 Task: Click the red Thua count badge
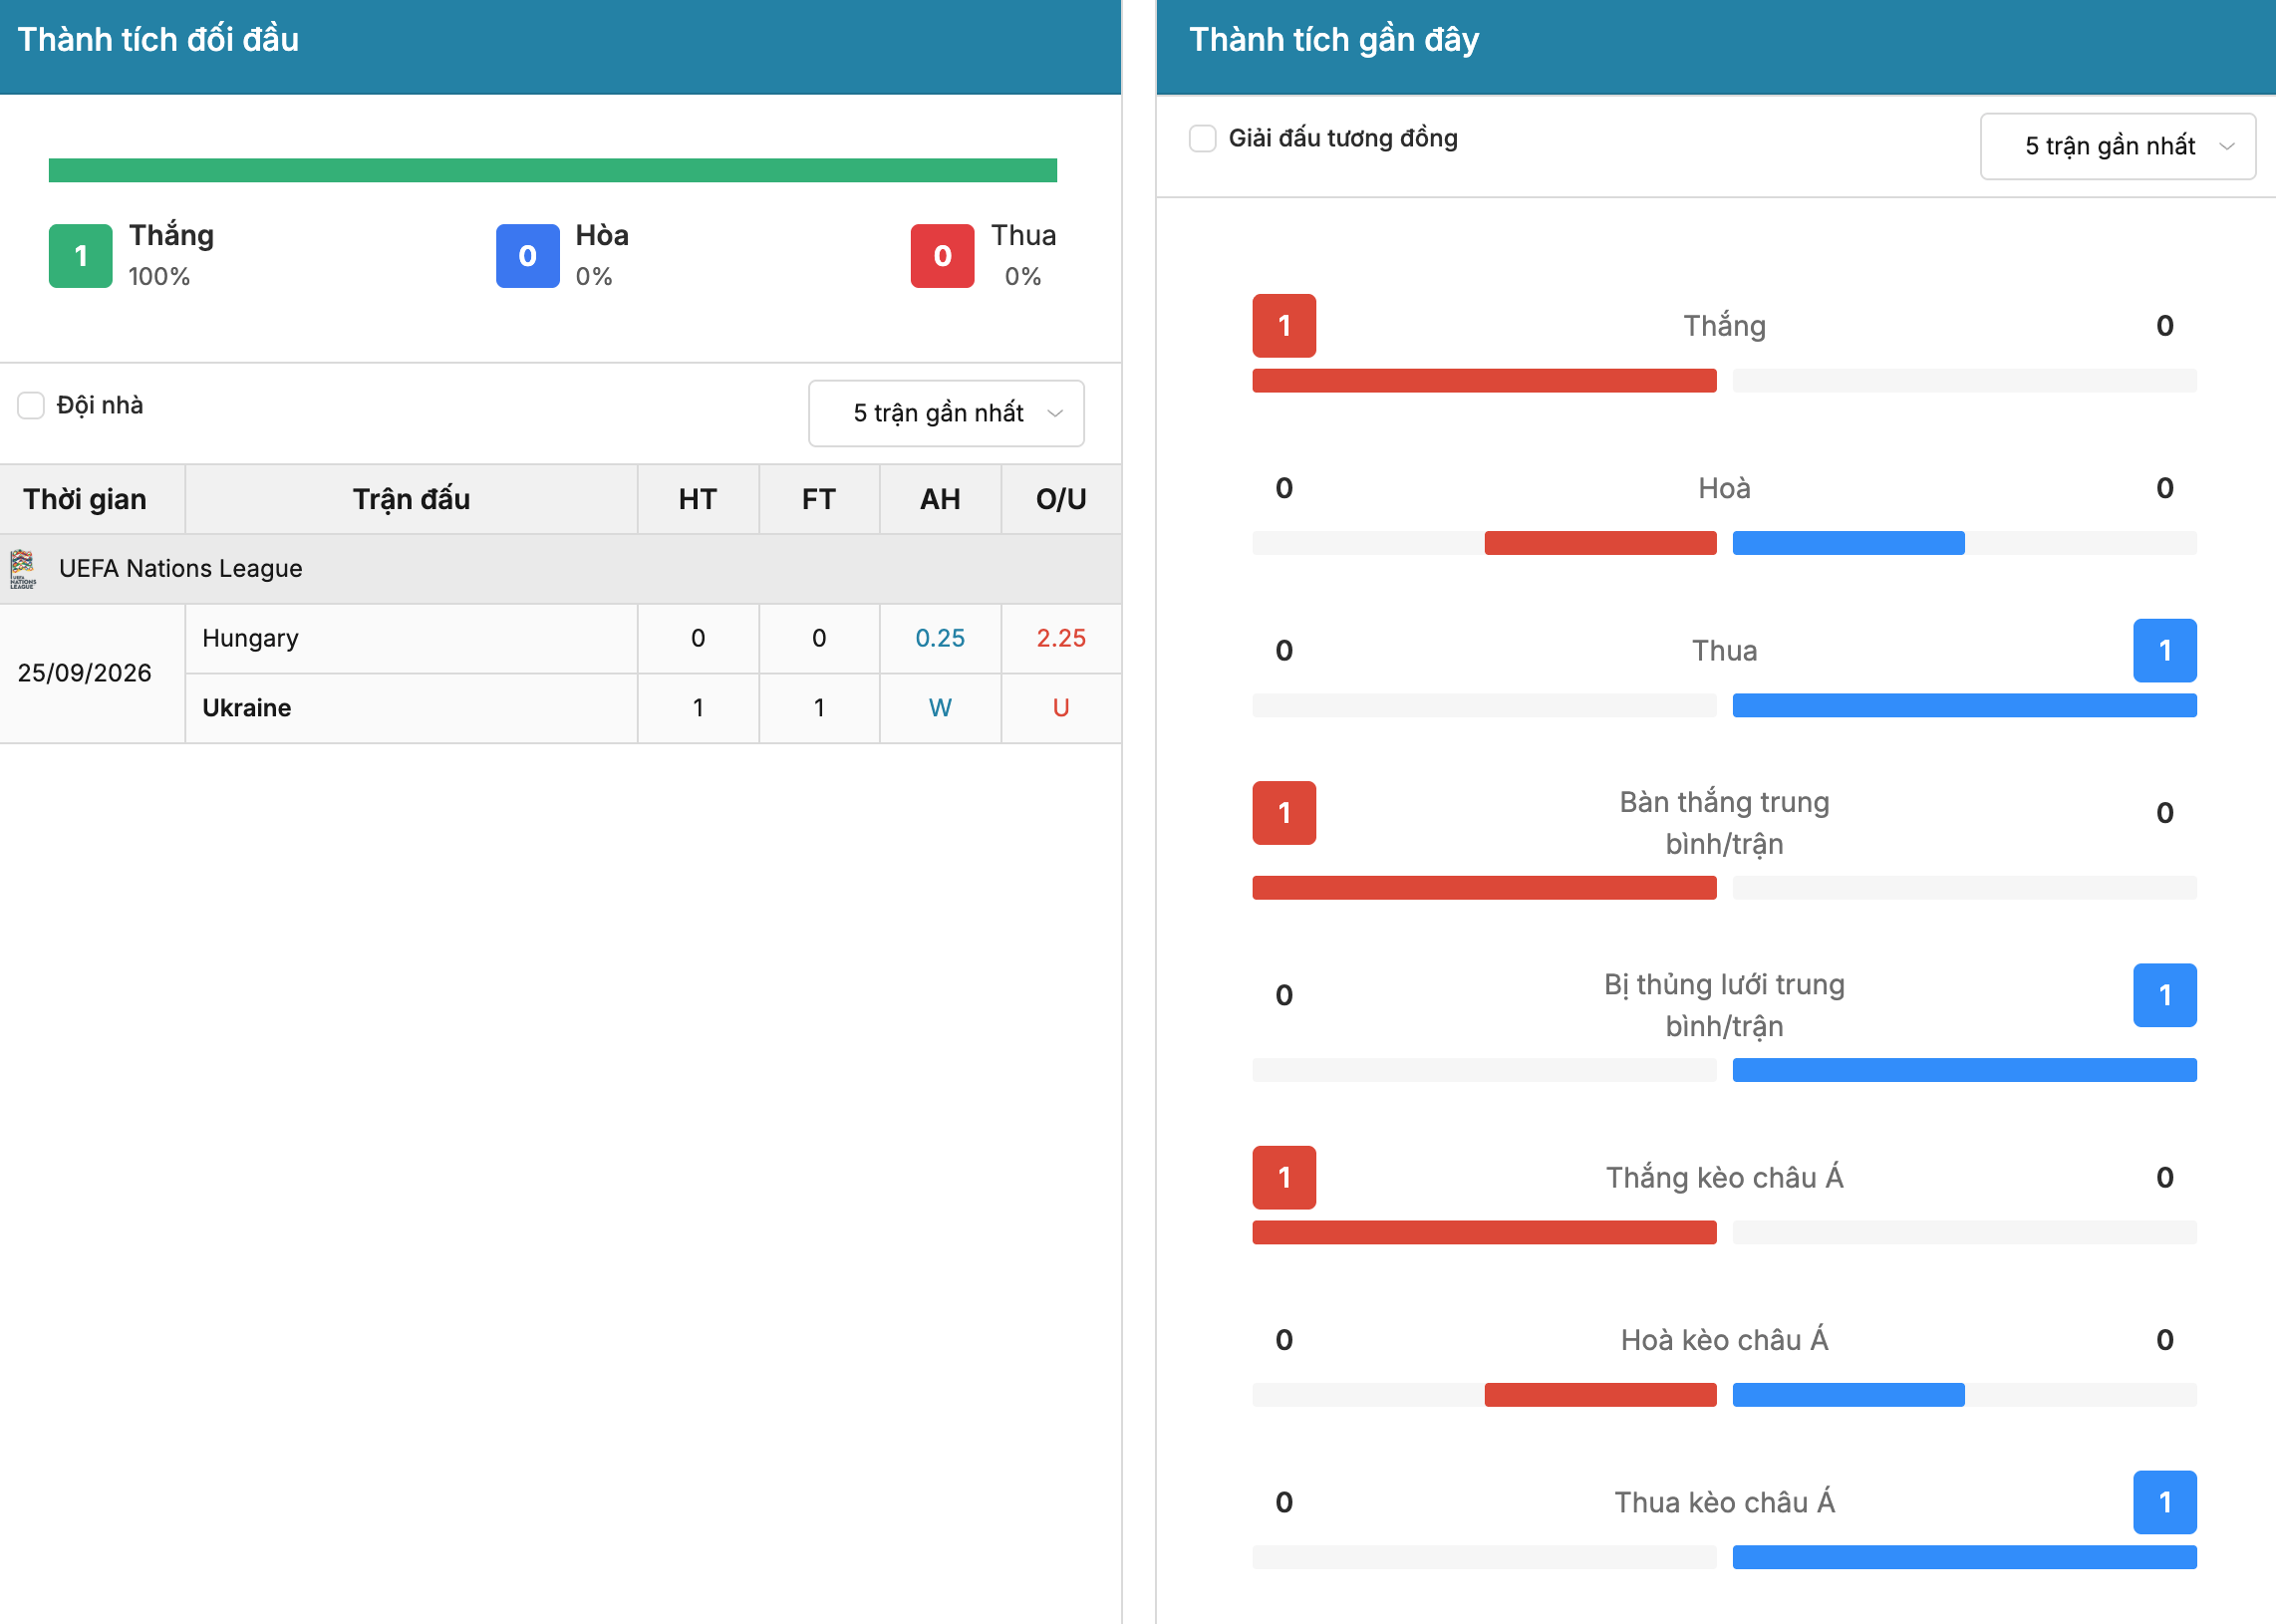point(942,256)
